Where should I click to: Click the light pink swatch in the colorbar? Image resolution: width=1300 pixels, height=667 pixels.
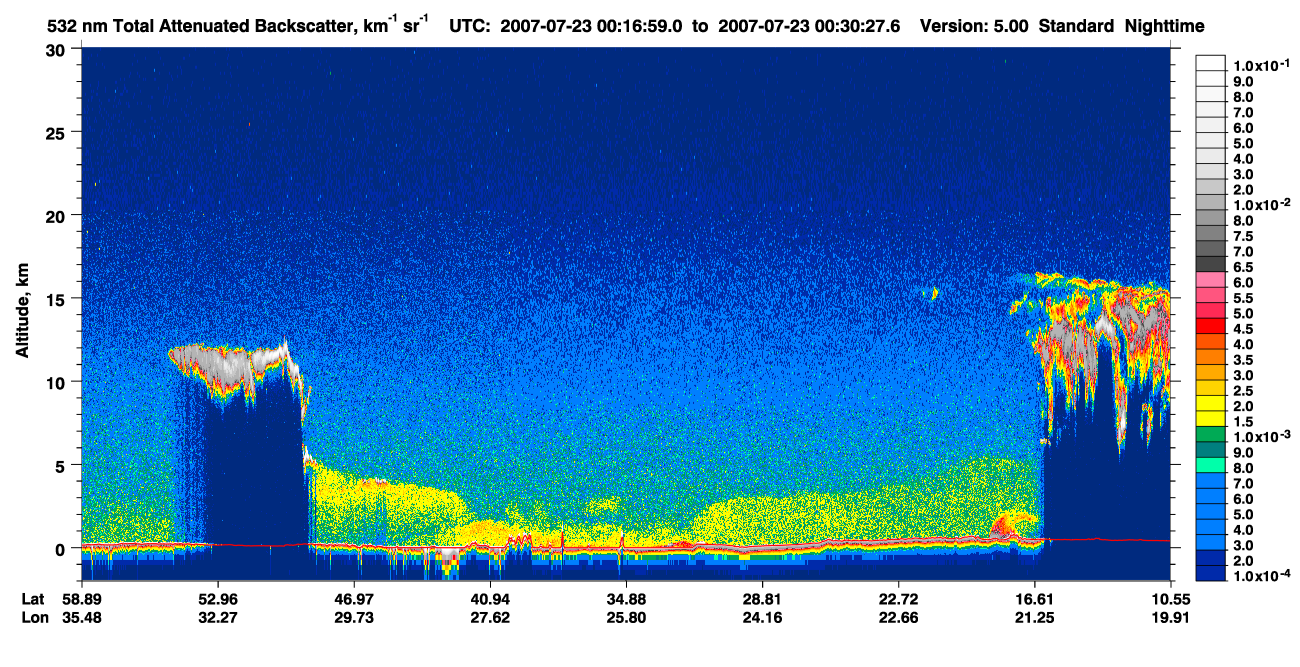(1211, 278)
